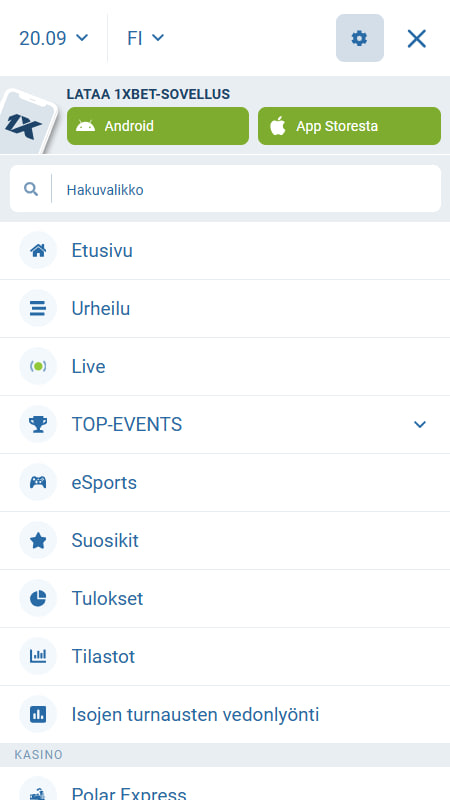Download the Android app

coord(158,126)
